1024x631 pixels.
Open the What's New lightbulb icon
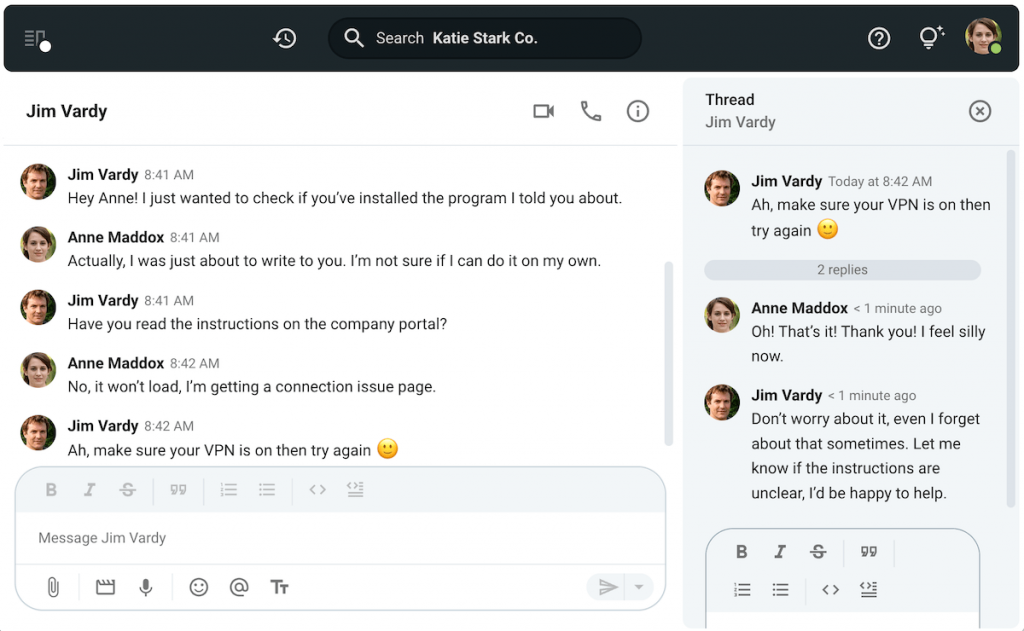point(931,38)
